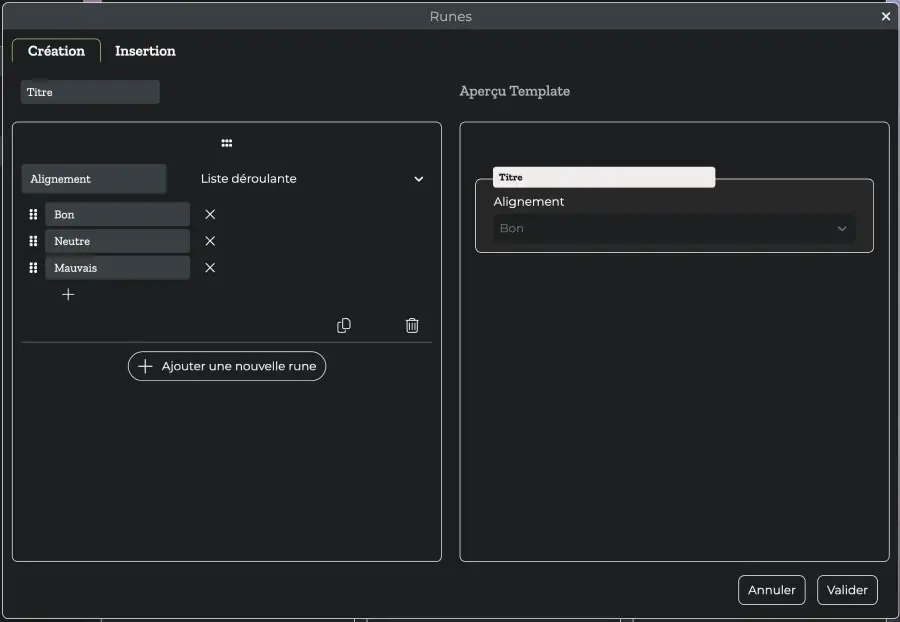Click the Titre input field

click(90, 92)
